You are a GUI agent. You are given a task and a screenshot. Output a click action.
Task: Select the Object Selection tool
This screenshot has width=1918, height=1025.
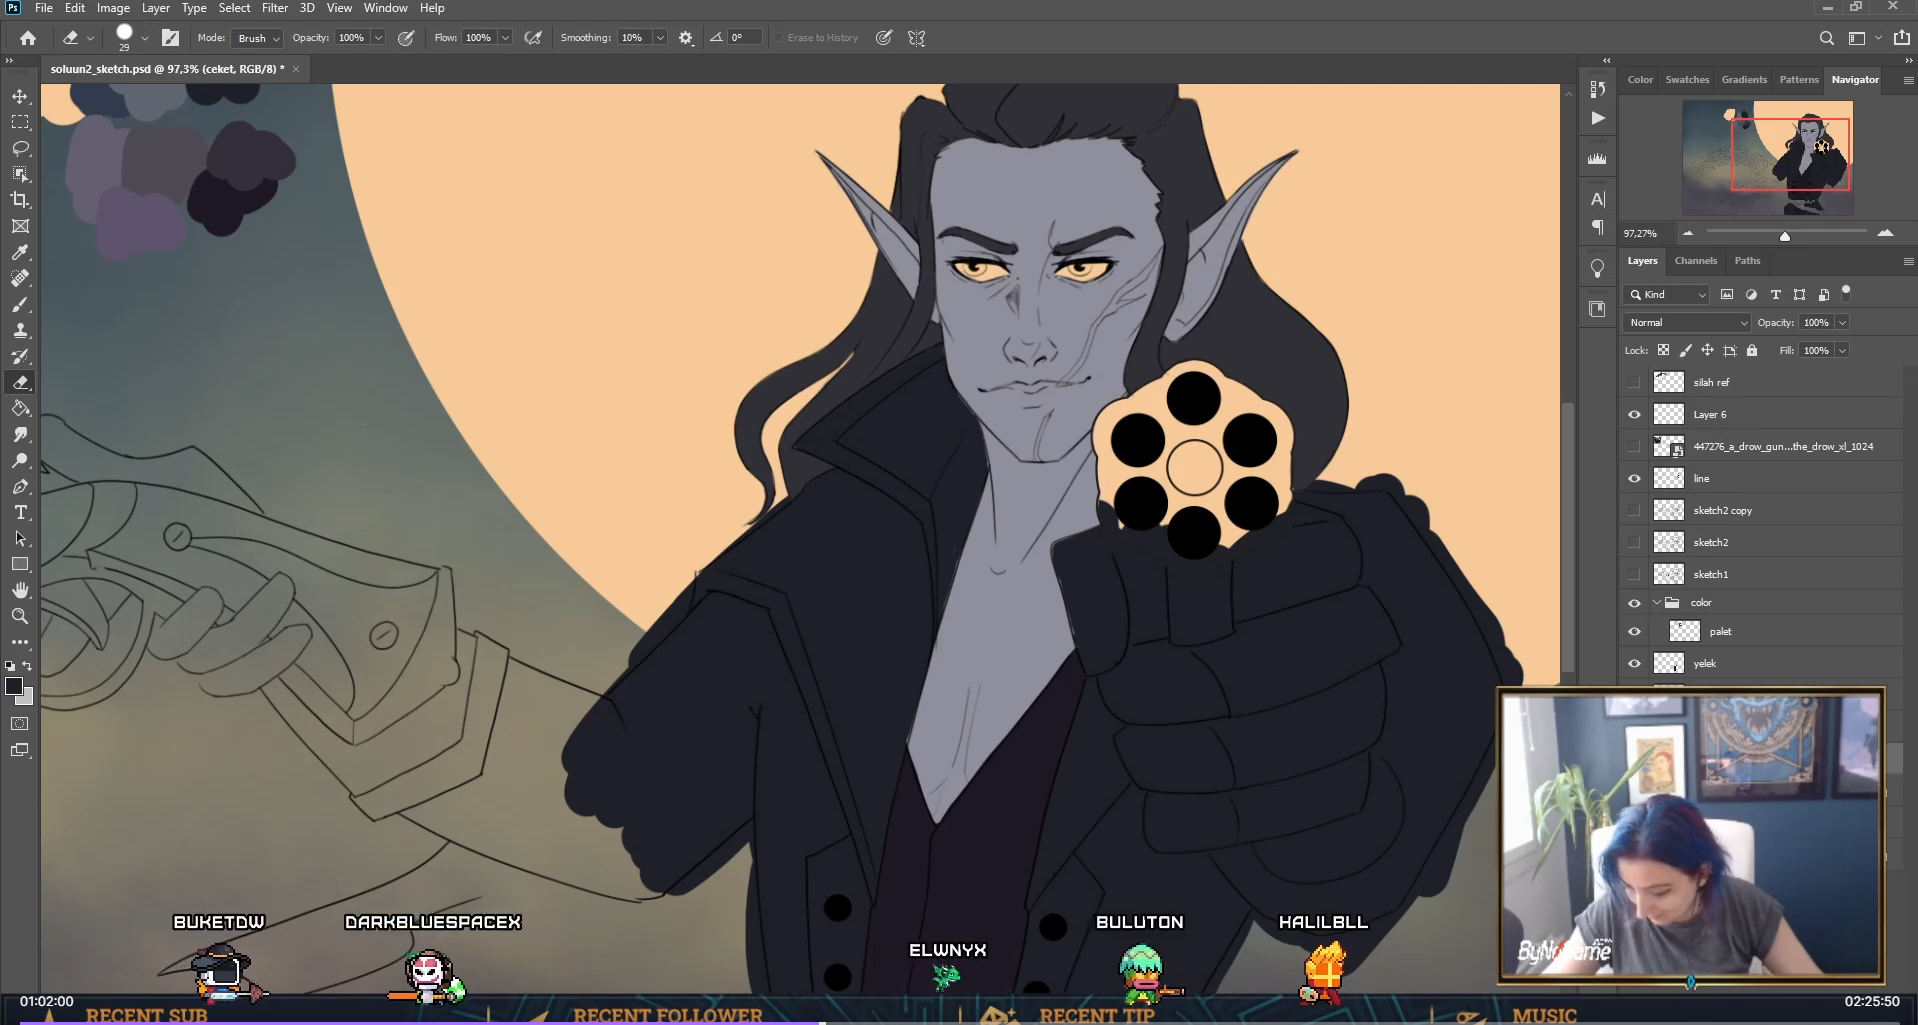20,174
